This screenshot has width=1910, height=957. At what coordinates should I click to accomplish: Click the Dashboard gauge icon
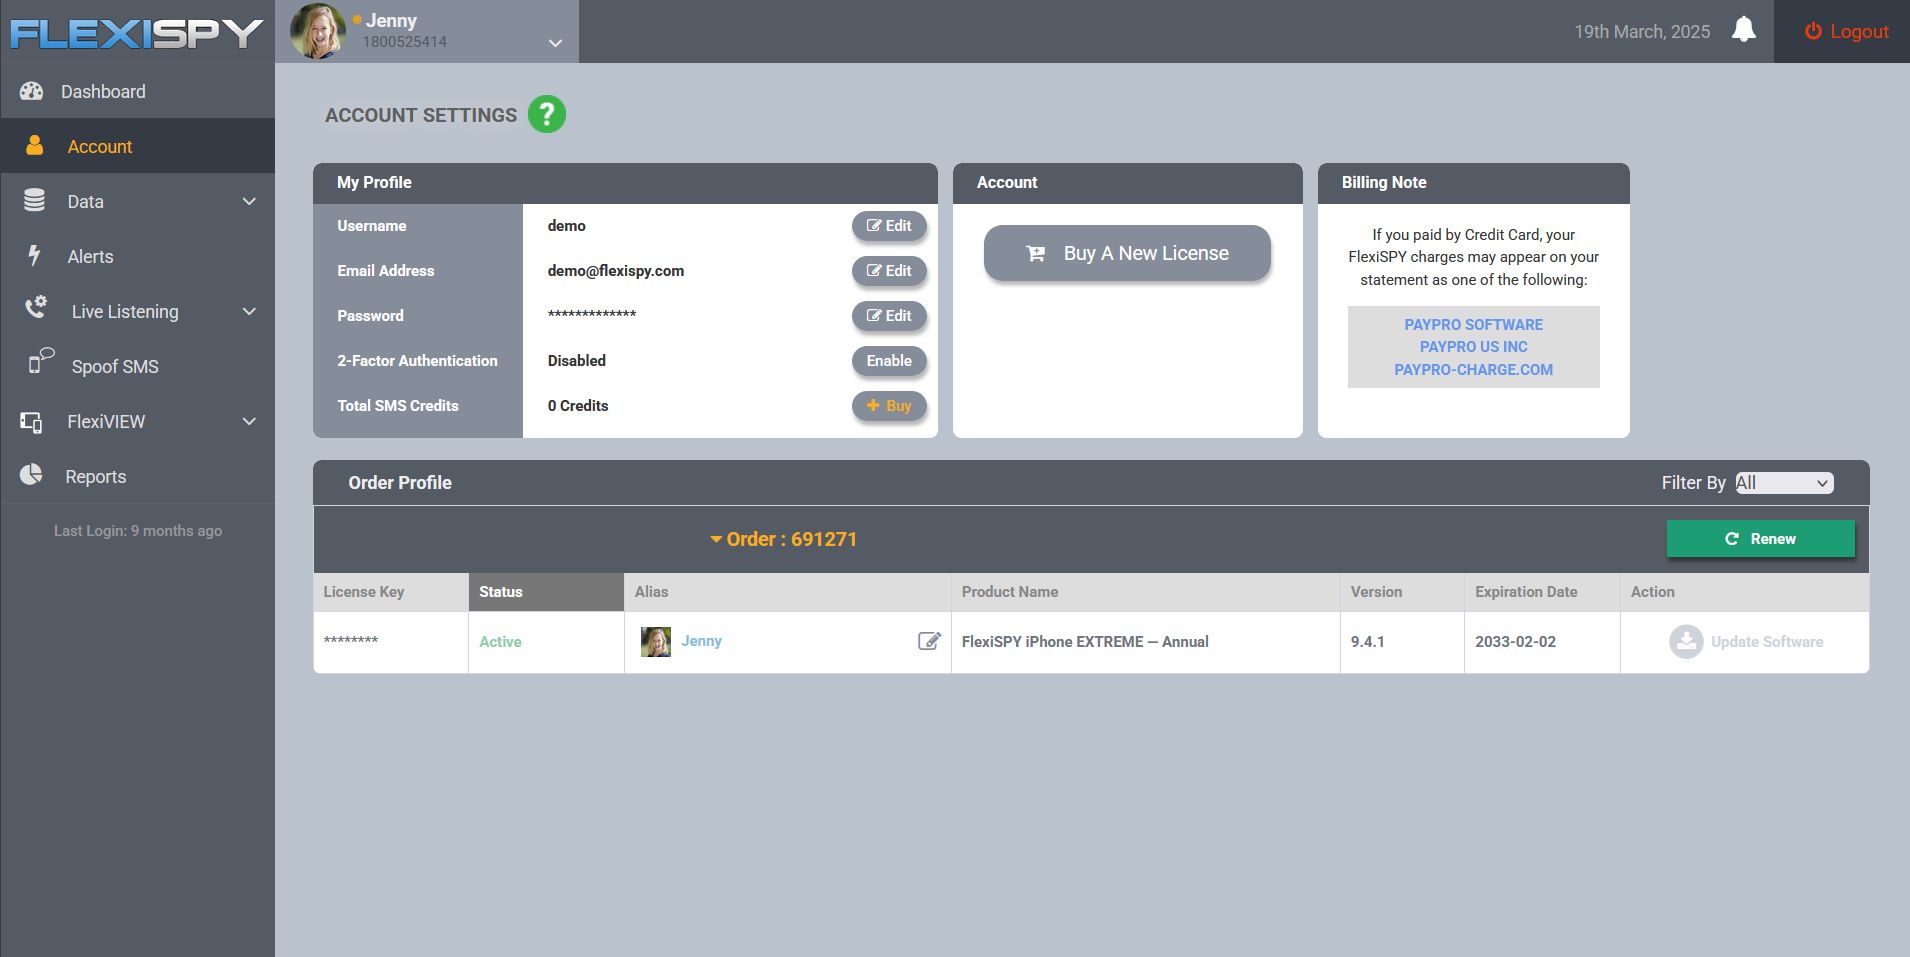click(32, 91)
